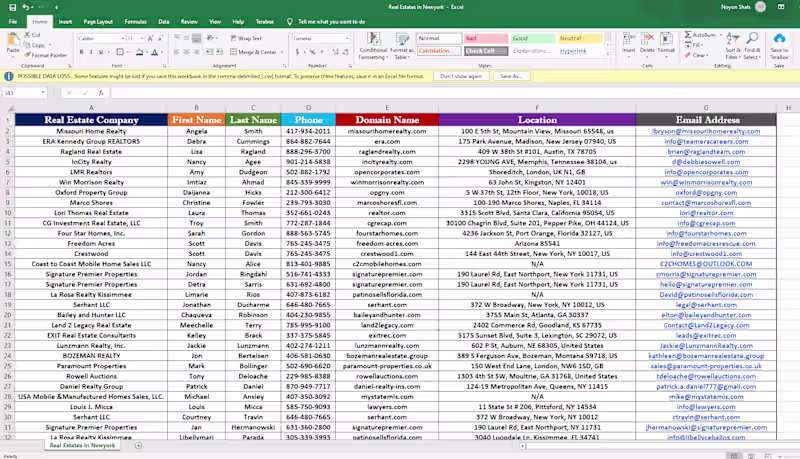
Task: Open email link legal@serhant.com
Action: click(x=706, y=304)
